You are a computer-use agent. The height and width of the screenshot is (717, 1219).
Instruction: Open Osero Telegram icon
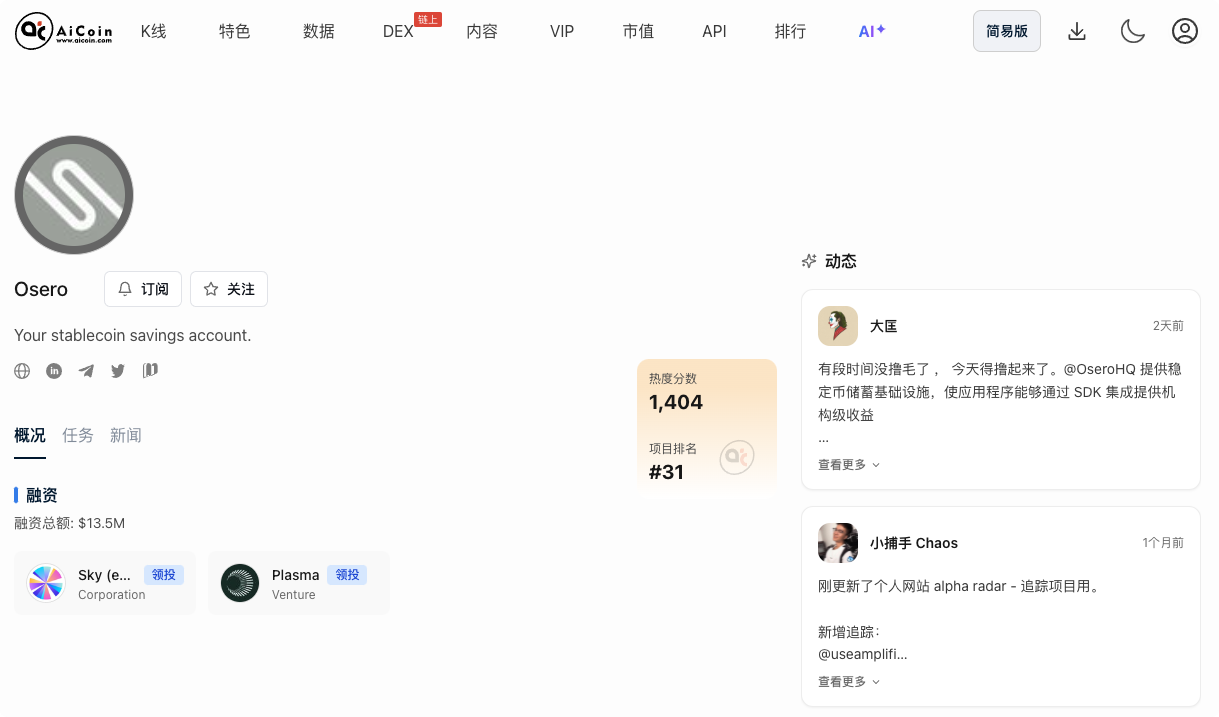point(86,371)
